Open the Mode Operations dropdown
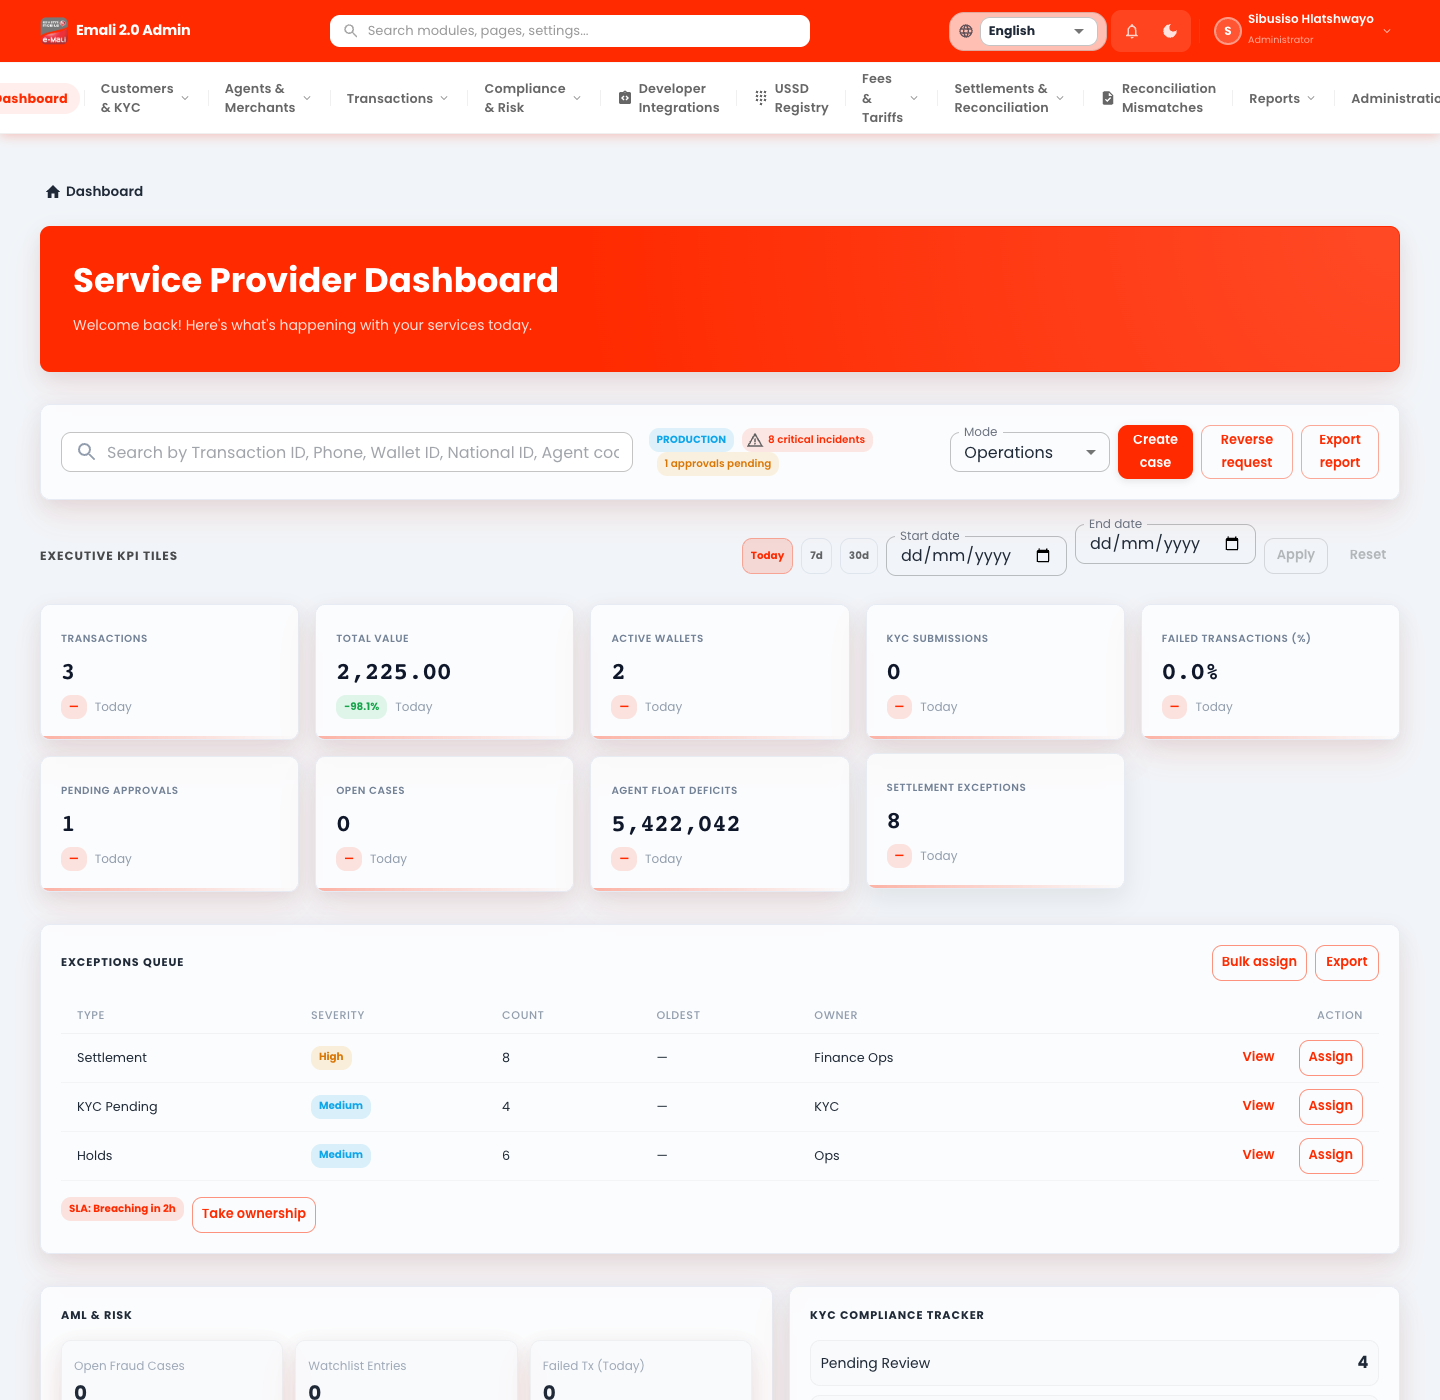The height and width of the screenshot is (1400, 1440). [x=1029, y=452]
